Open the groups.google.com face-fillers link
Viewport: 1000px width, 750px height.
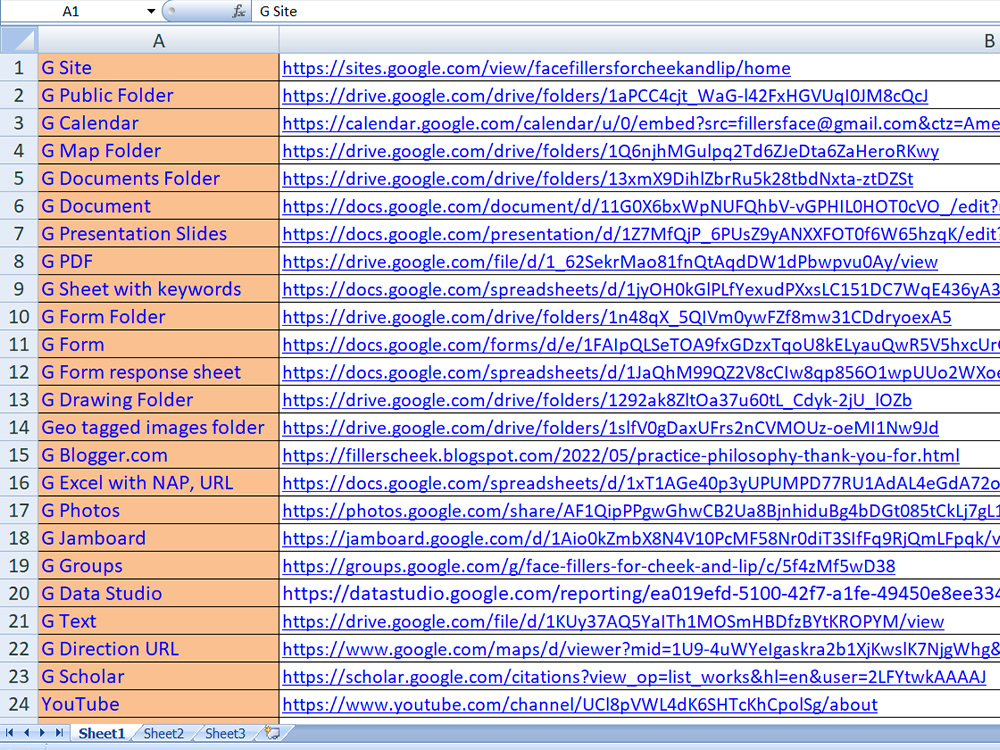click(x=589, y=566)
